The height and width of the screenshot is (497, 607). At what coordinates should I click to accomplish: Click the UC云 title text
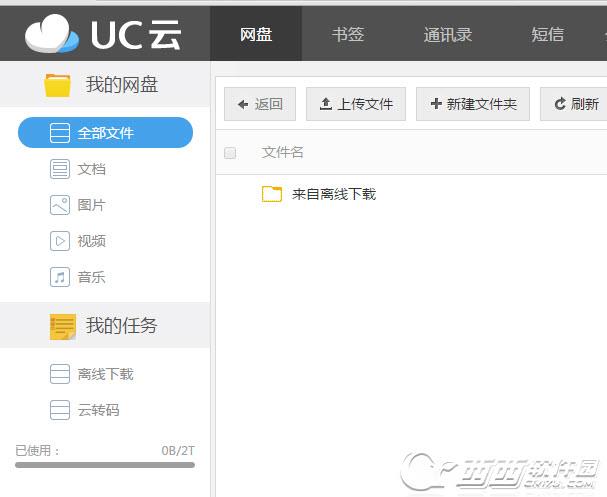click(x=136, y=34)
